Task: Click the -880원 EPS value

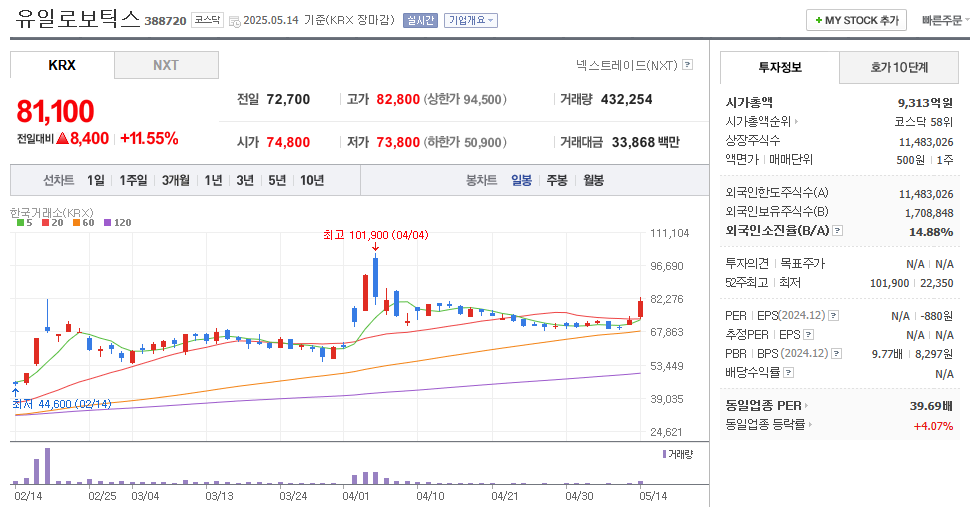Action: (x=937, y=316)
